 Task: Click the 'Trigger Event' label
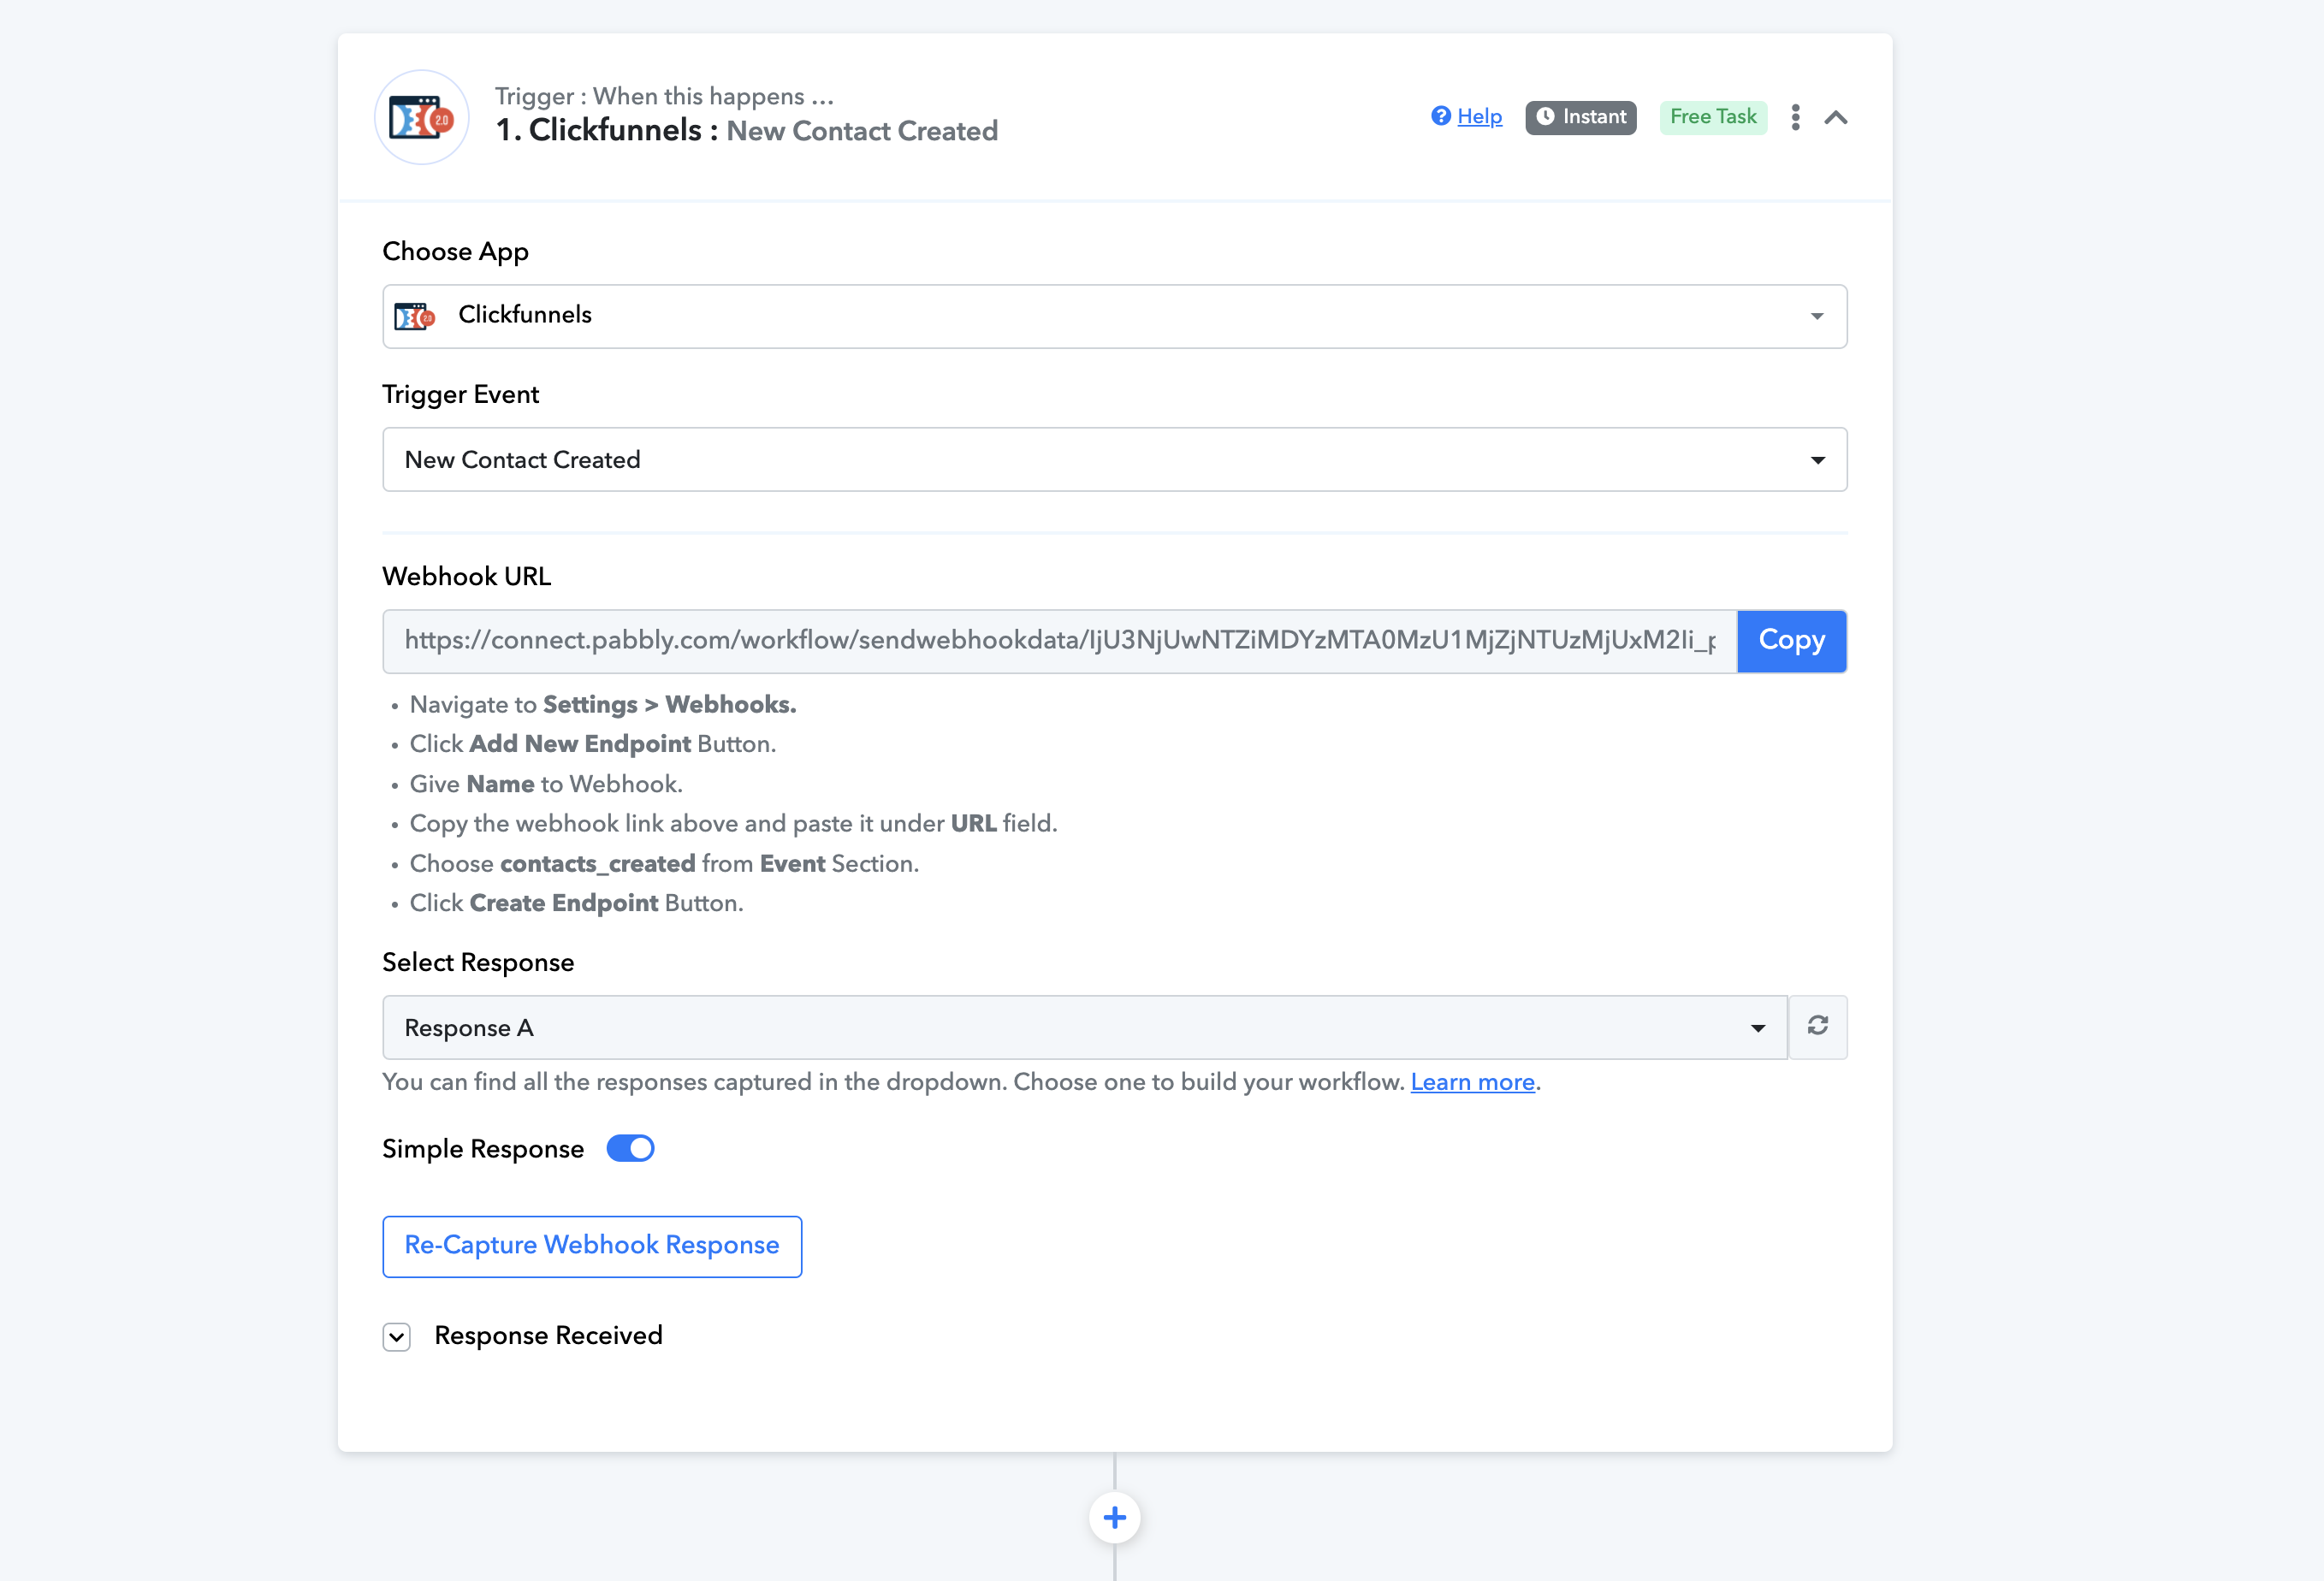pyautogui.click(x=460, y=395)
